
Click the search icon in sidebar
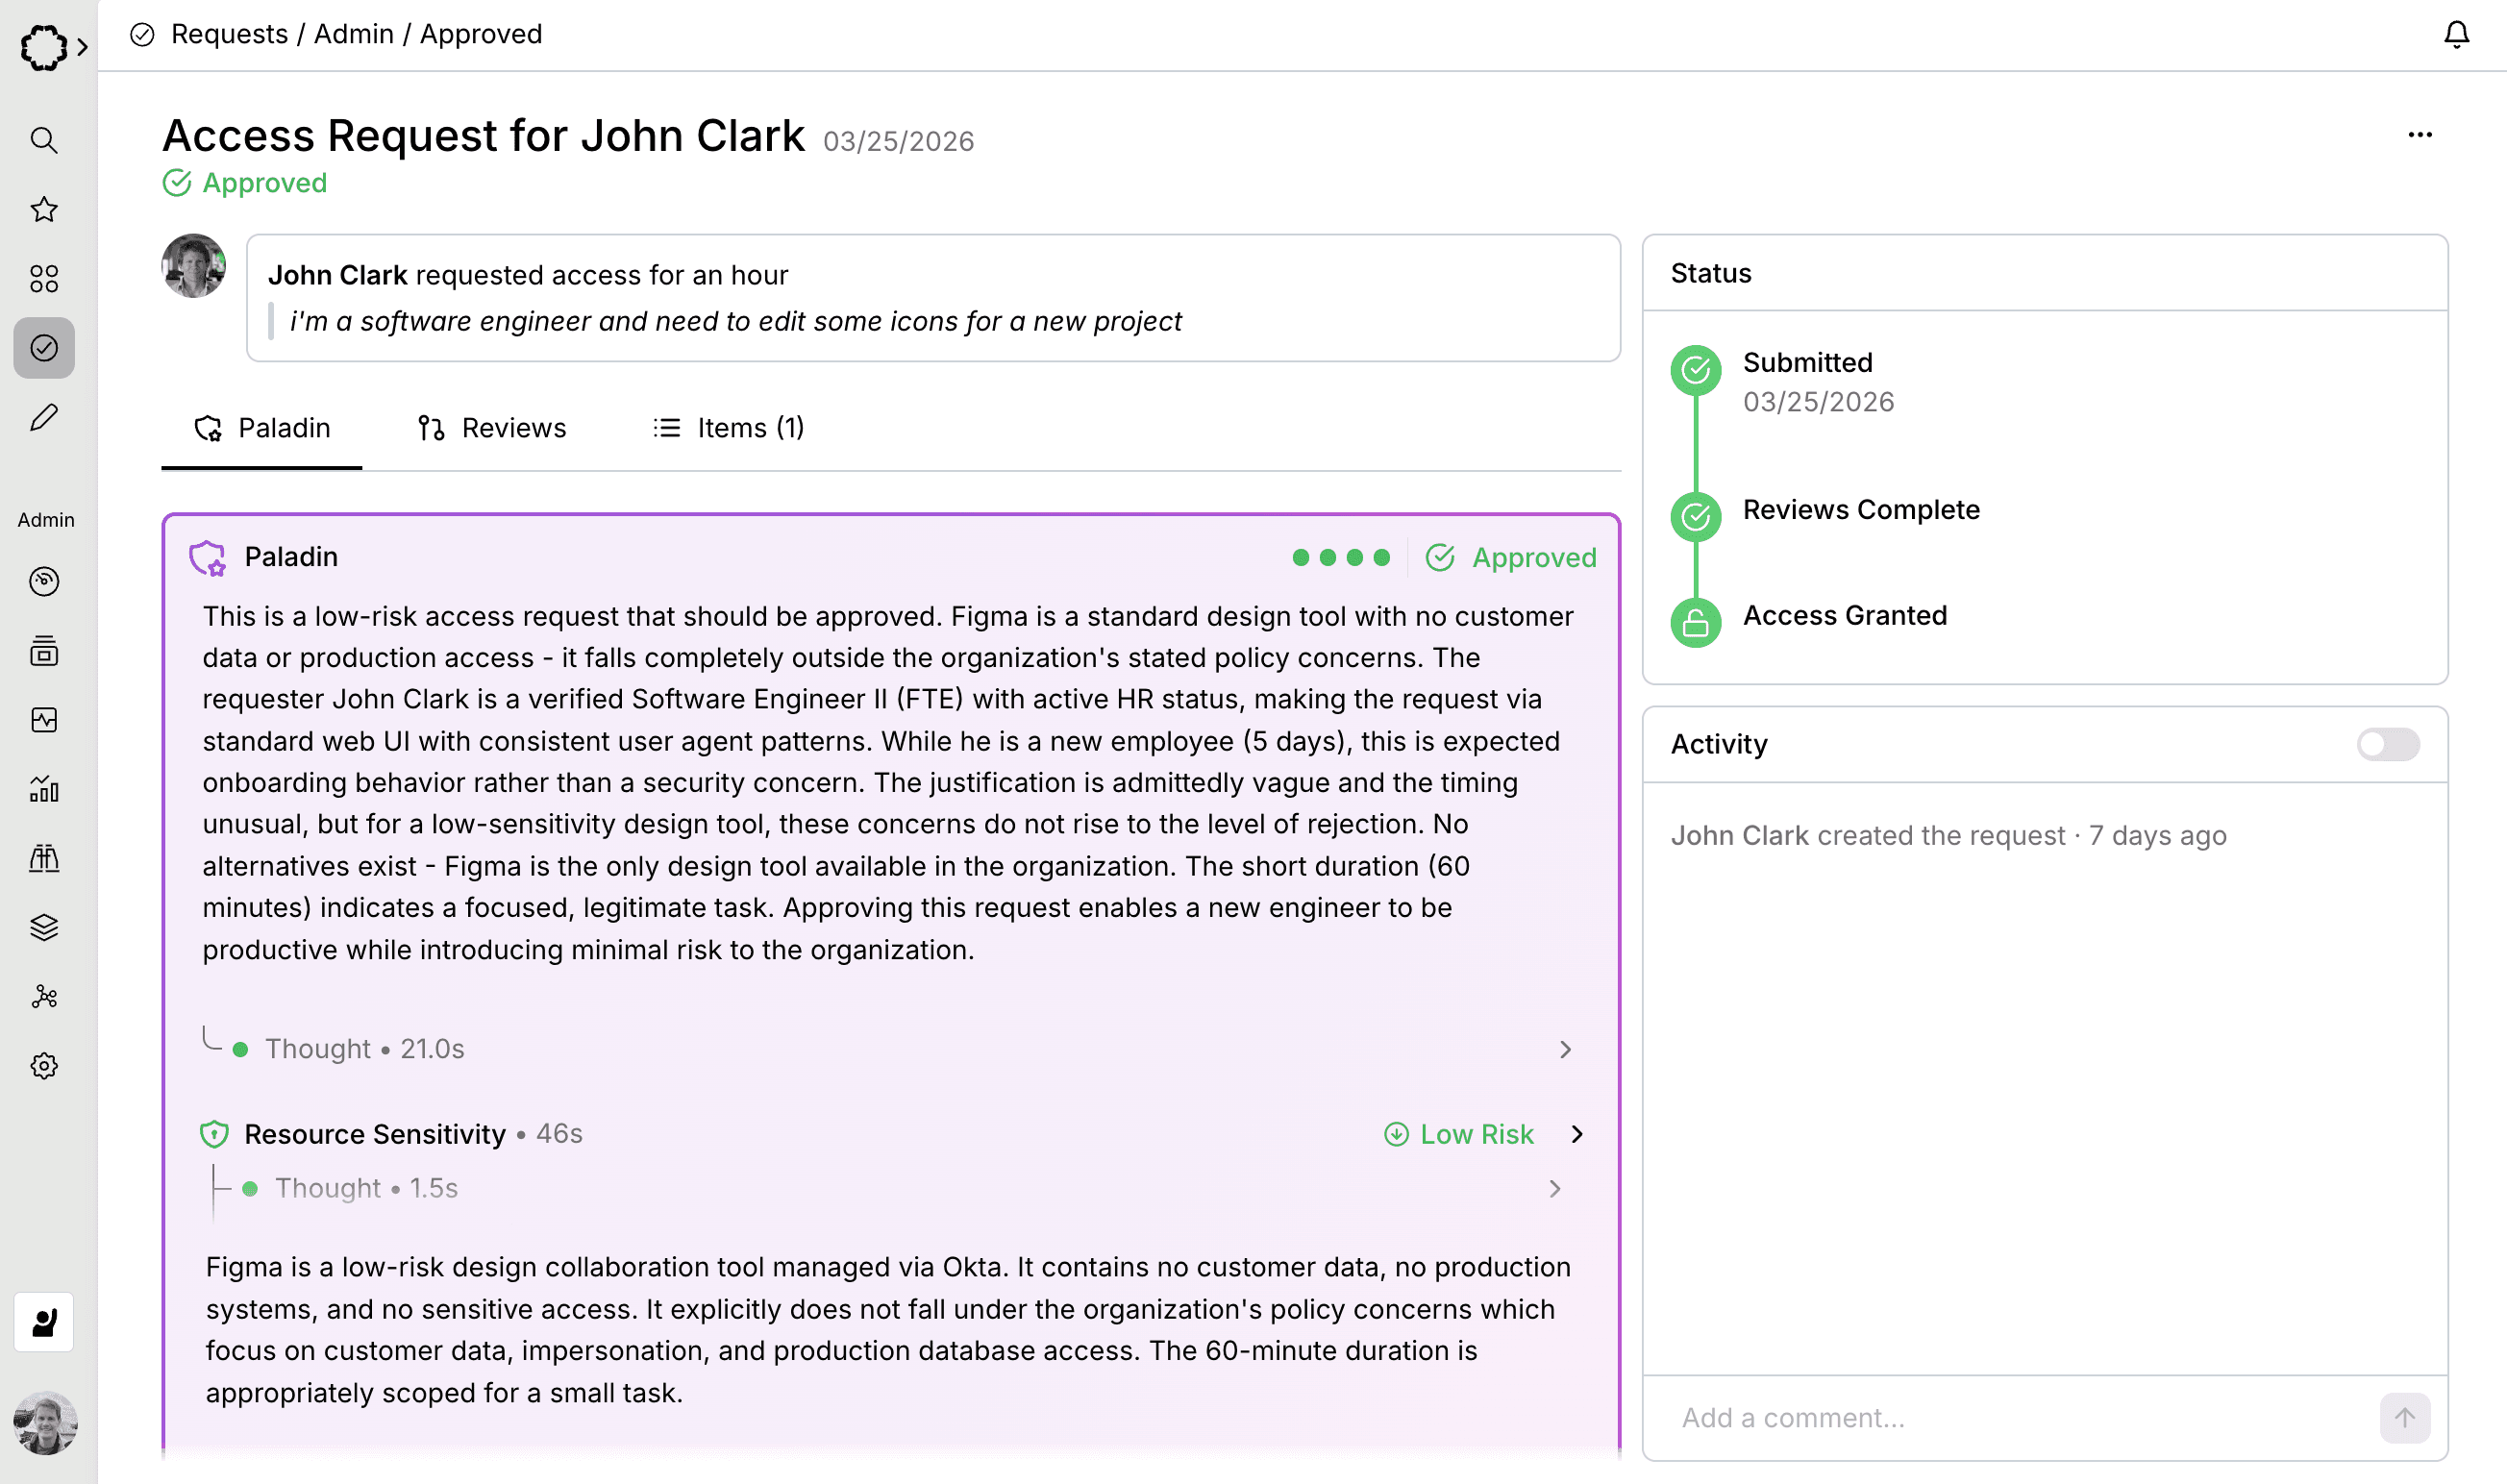[44, 140]
